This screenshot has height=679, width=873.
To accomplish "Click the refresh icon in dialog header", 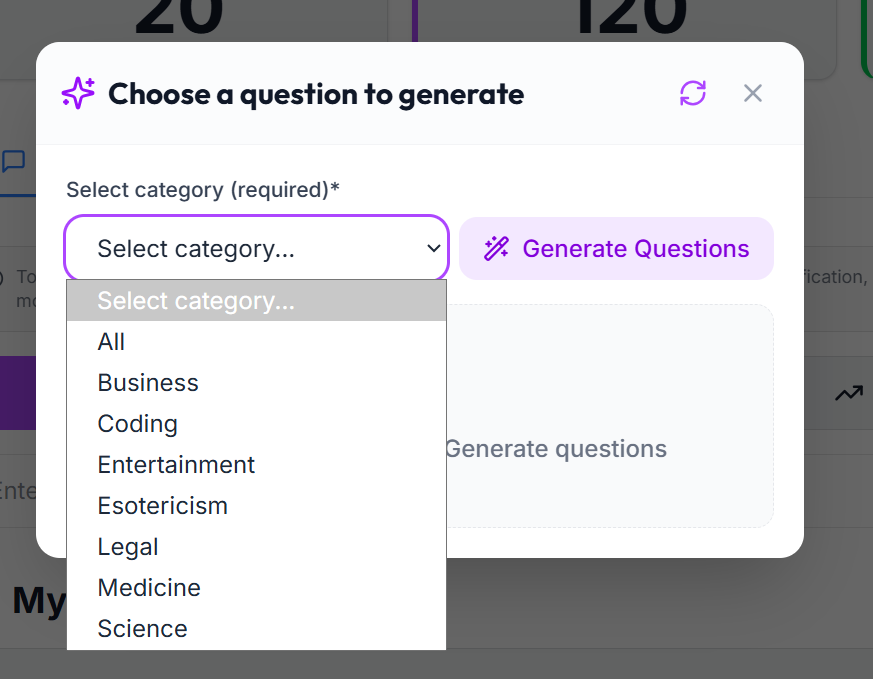I will 693,93.
